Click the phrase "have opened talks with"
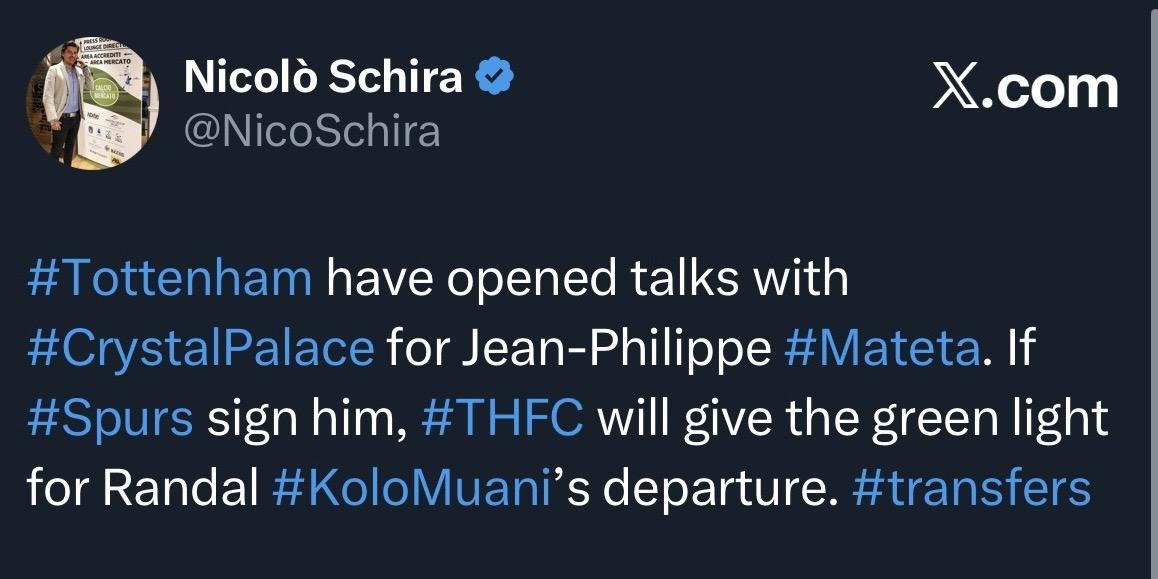 point(587,280)
